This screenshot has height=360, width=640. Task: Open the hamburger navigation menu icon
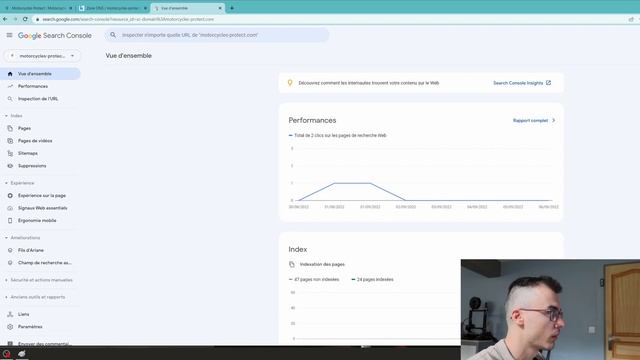point(9,36)
